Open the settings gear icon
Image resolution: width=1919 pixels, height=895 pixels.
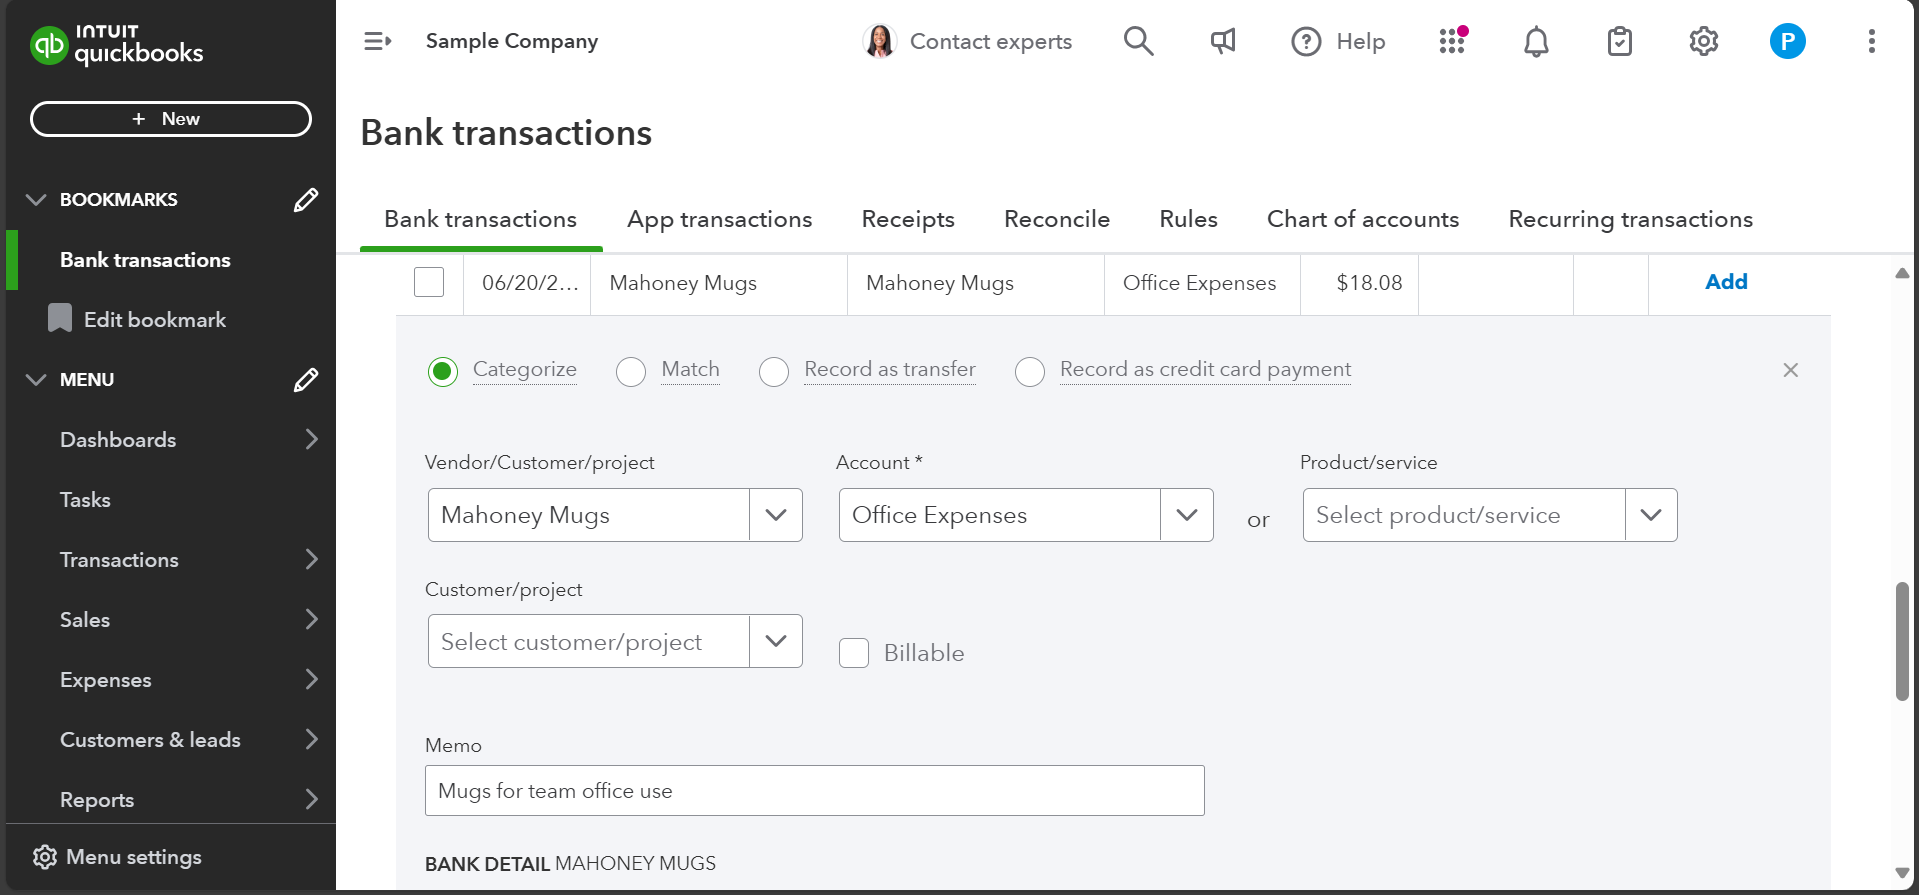[x=1703, y=41]
